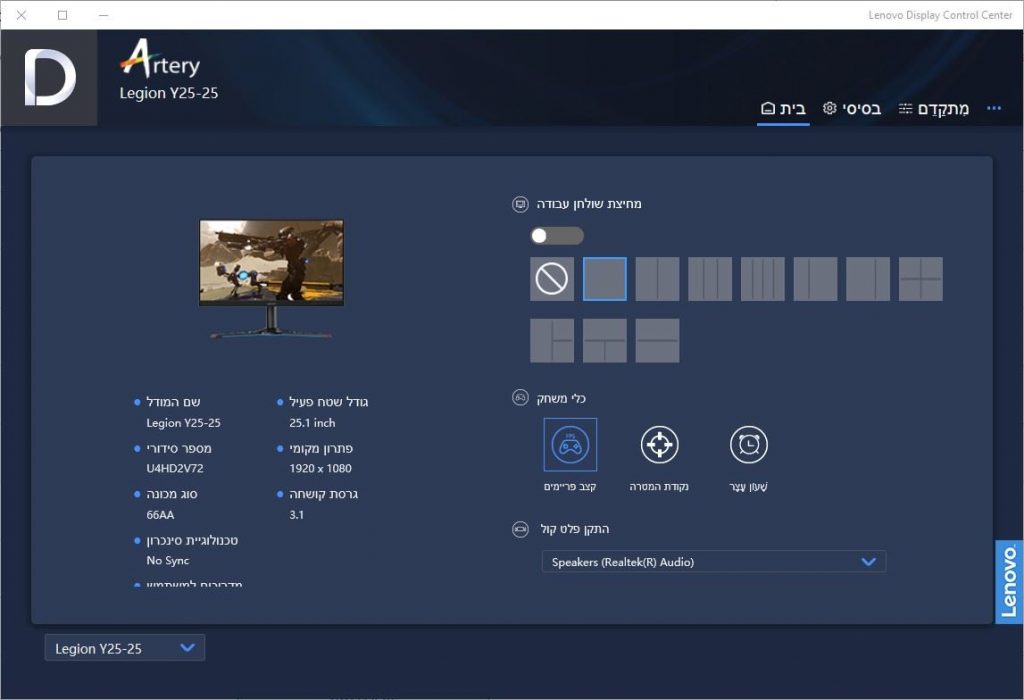Click the "מספר סידורי" serial number label
The image size is (1024, 700).
coord(179,449)
